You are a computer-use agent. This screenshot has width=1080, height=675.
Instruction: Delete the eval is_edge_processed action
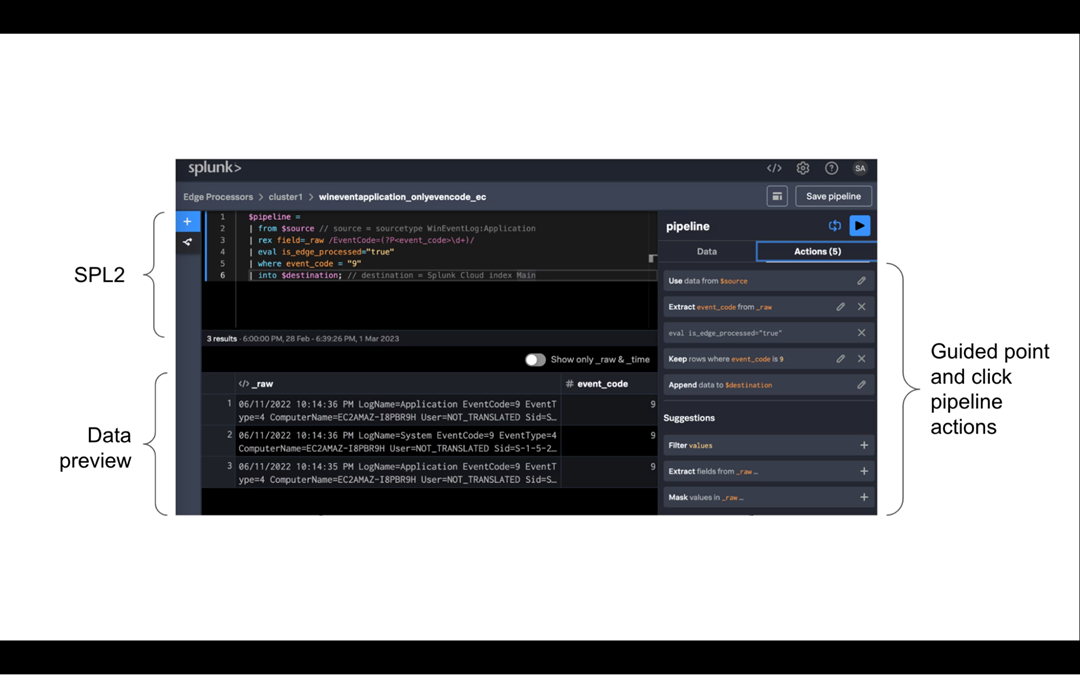click(862, 333)
